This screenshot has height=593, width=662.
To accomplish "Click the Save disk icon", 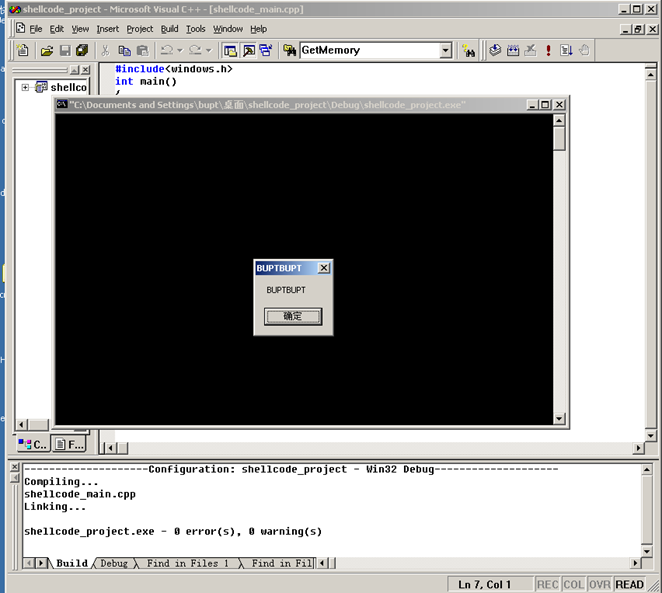I will click(64, 50).
